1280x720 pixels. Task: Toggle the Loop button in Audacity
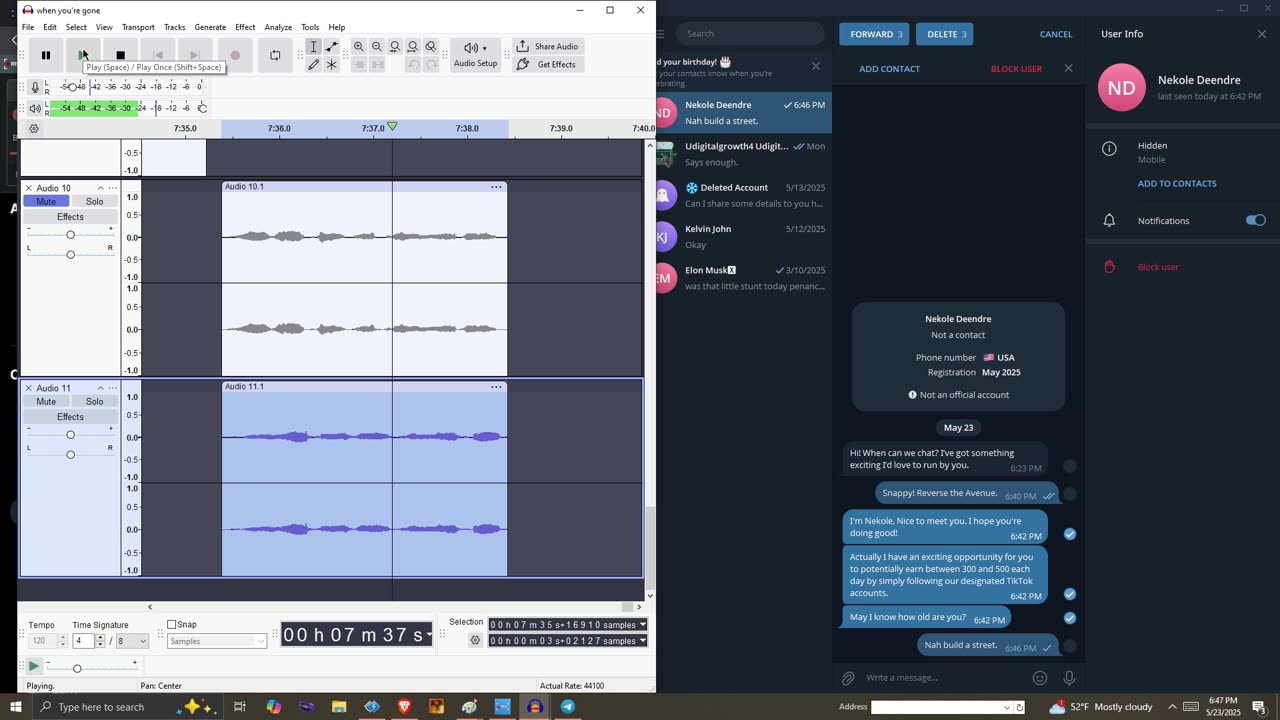[275, 55]
